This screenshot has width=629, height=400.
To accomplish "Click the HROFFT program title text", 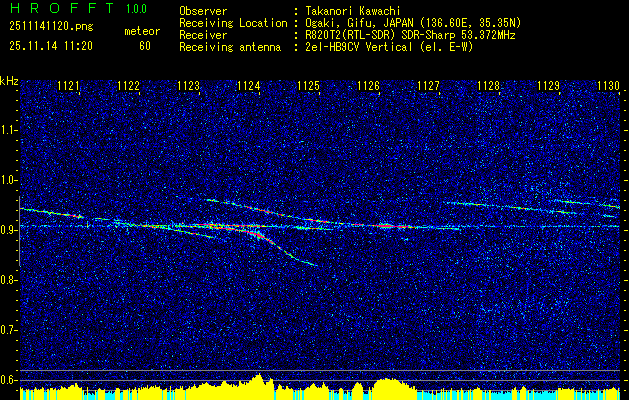I will tap(62, 8).
